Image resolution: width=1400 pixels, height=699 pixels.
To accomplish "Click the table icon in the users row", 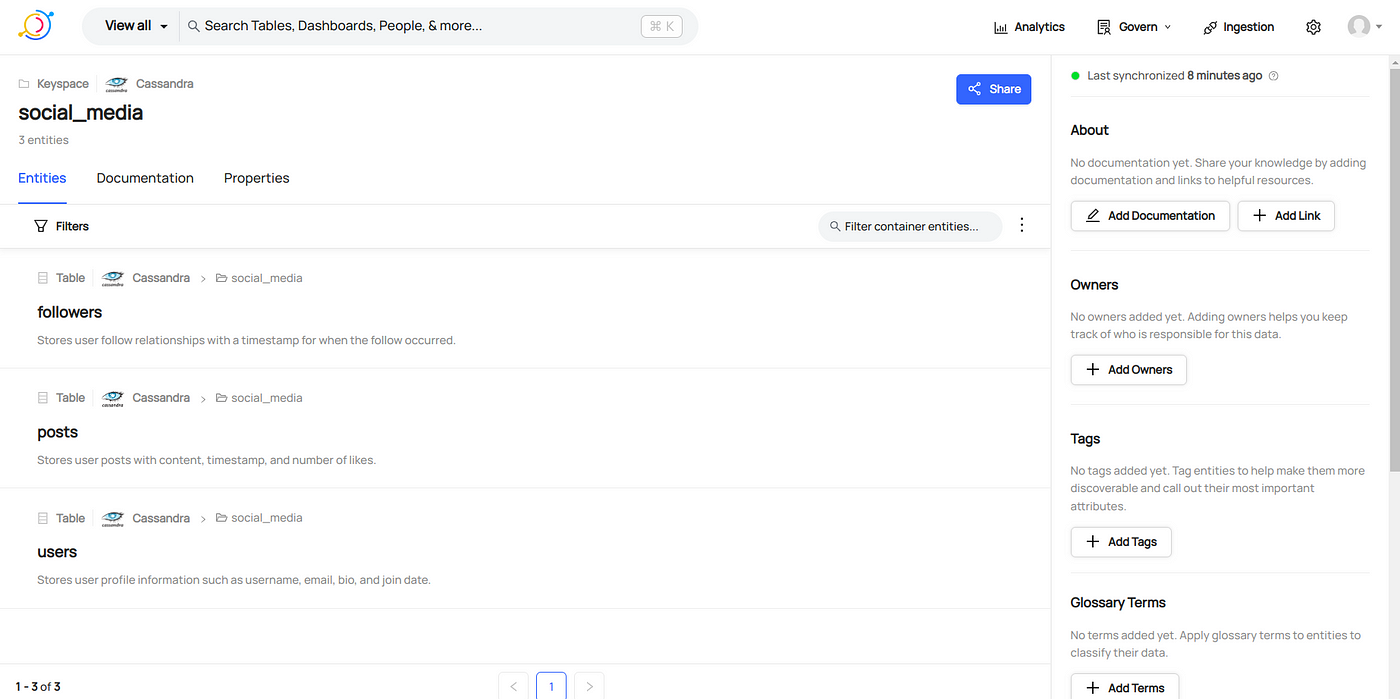I will click(x=42, y=518).
